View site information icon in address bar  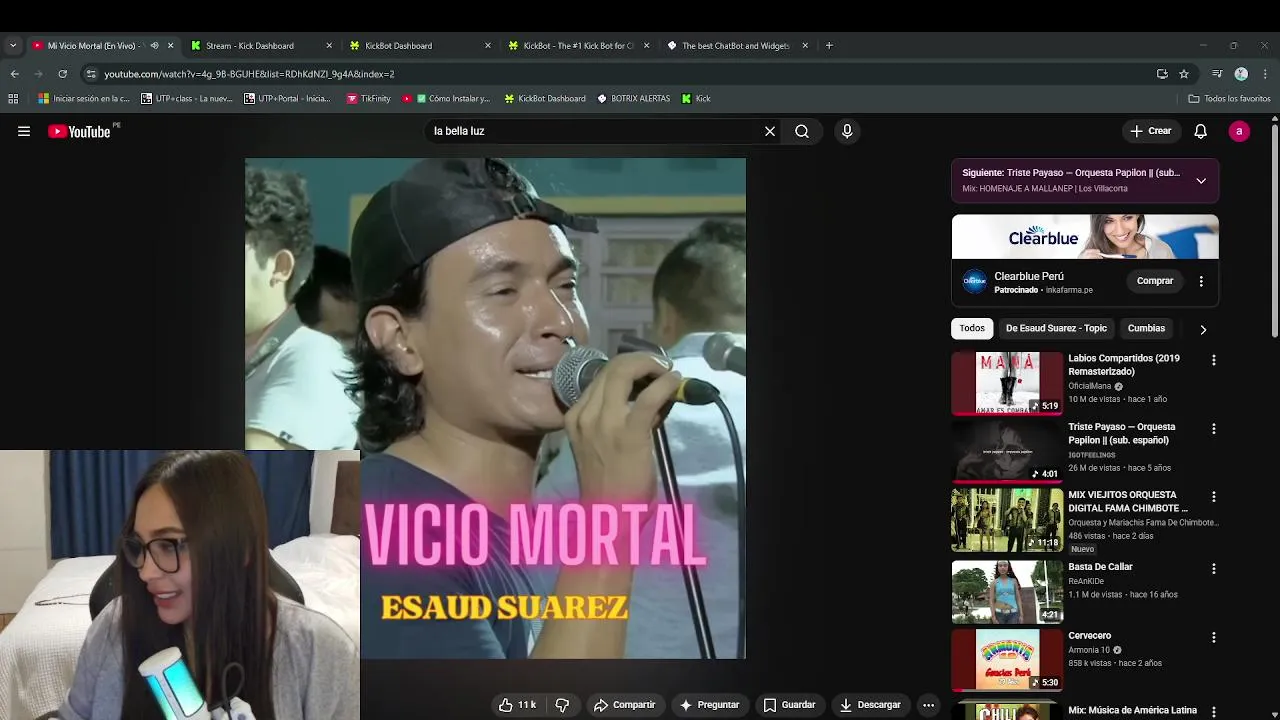pos(91,74)
